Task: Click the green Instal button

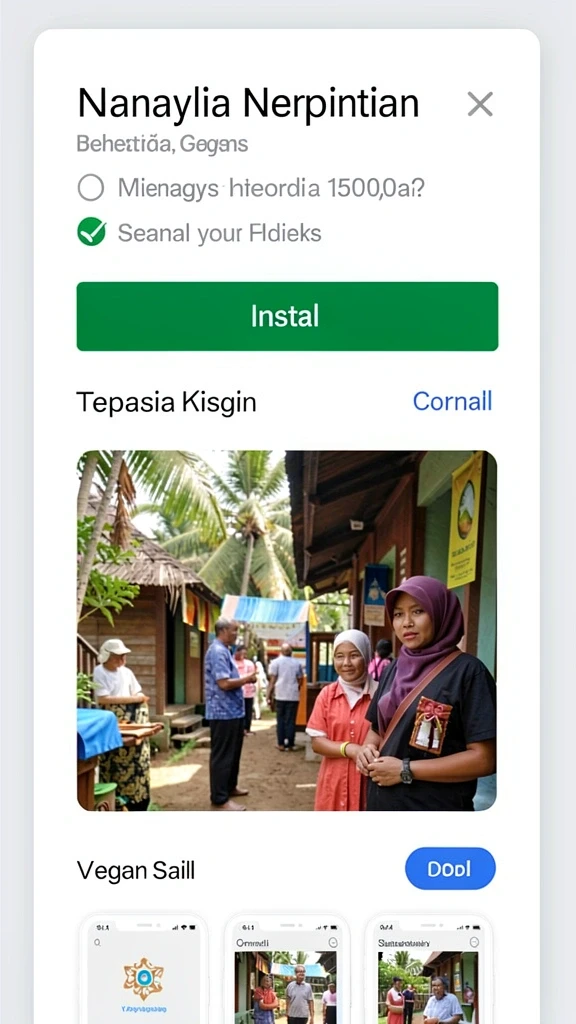Action: (x=287, y=317)
